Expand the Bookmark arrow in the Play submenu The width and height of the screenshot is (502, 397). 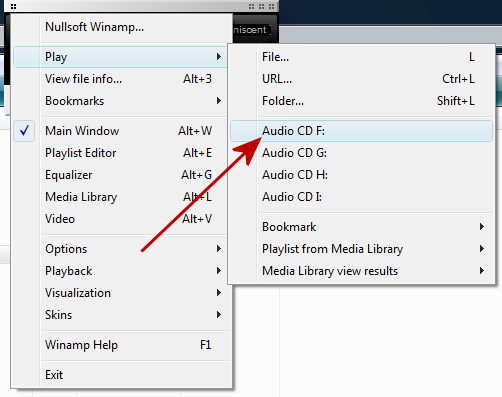click(x=482, y=227)
